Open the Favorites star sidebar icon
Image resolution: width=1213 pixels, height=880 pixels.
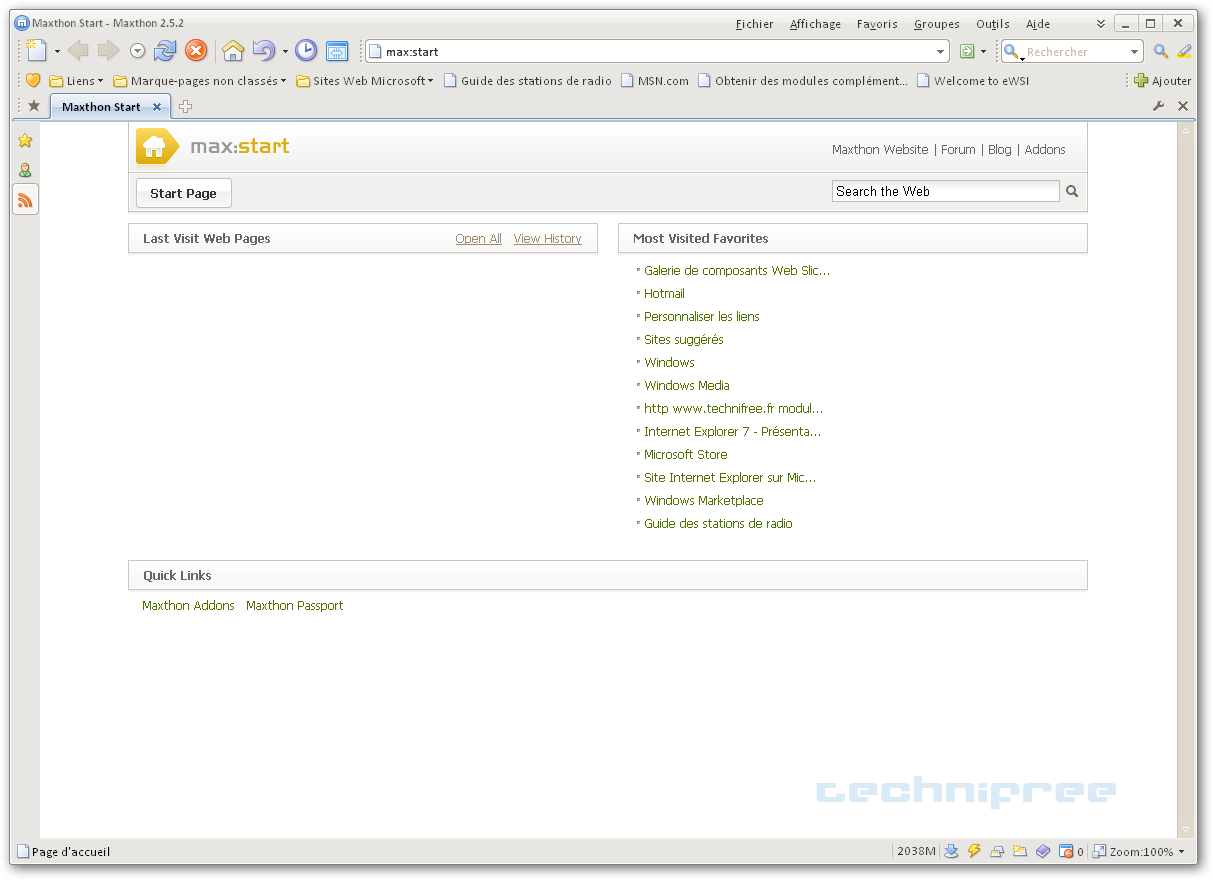[x=25, y=141]
